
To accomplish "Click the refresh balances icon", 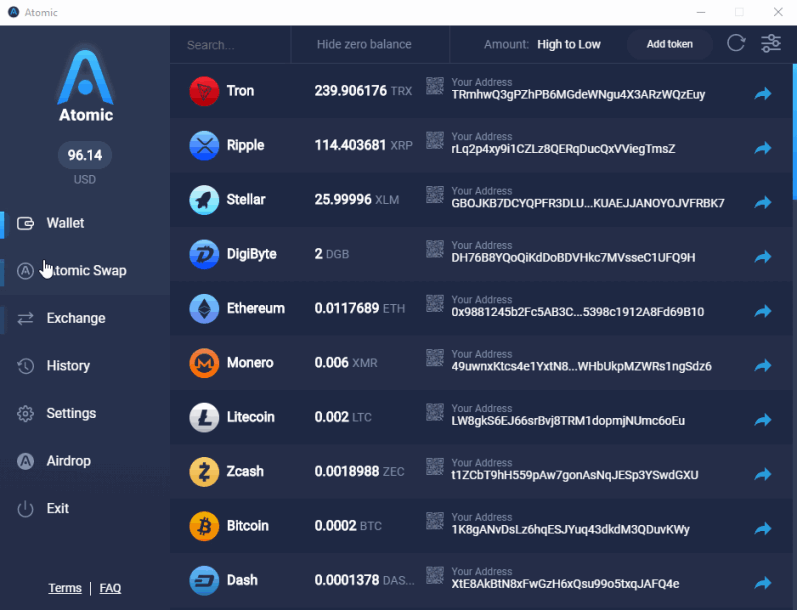I will coord(735,43).
